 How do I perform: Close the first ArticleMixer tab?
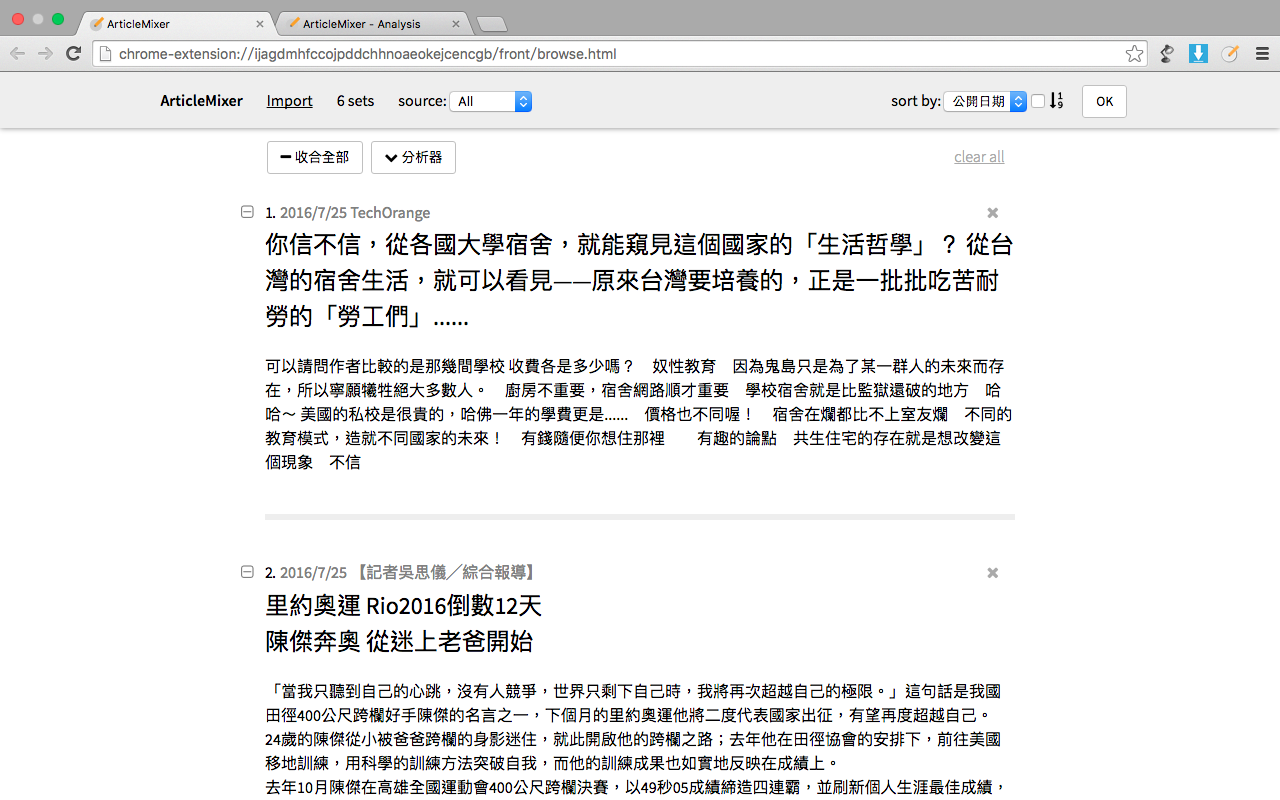pos(260,24)
